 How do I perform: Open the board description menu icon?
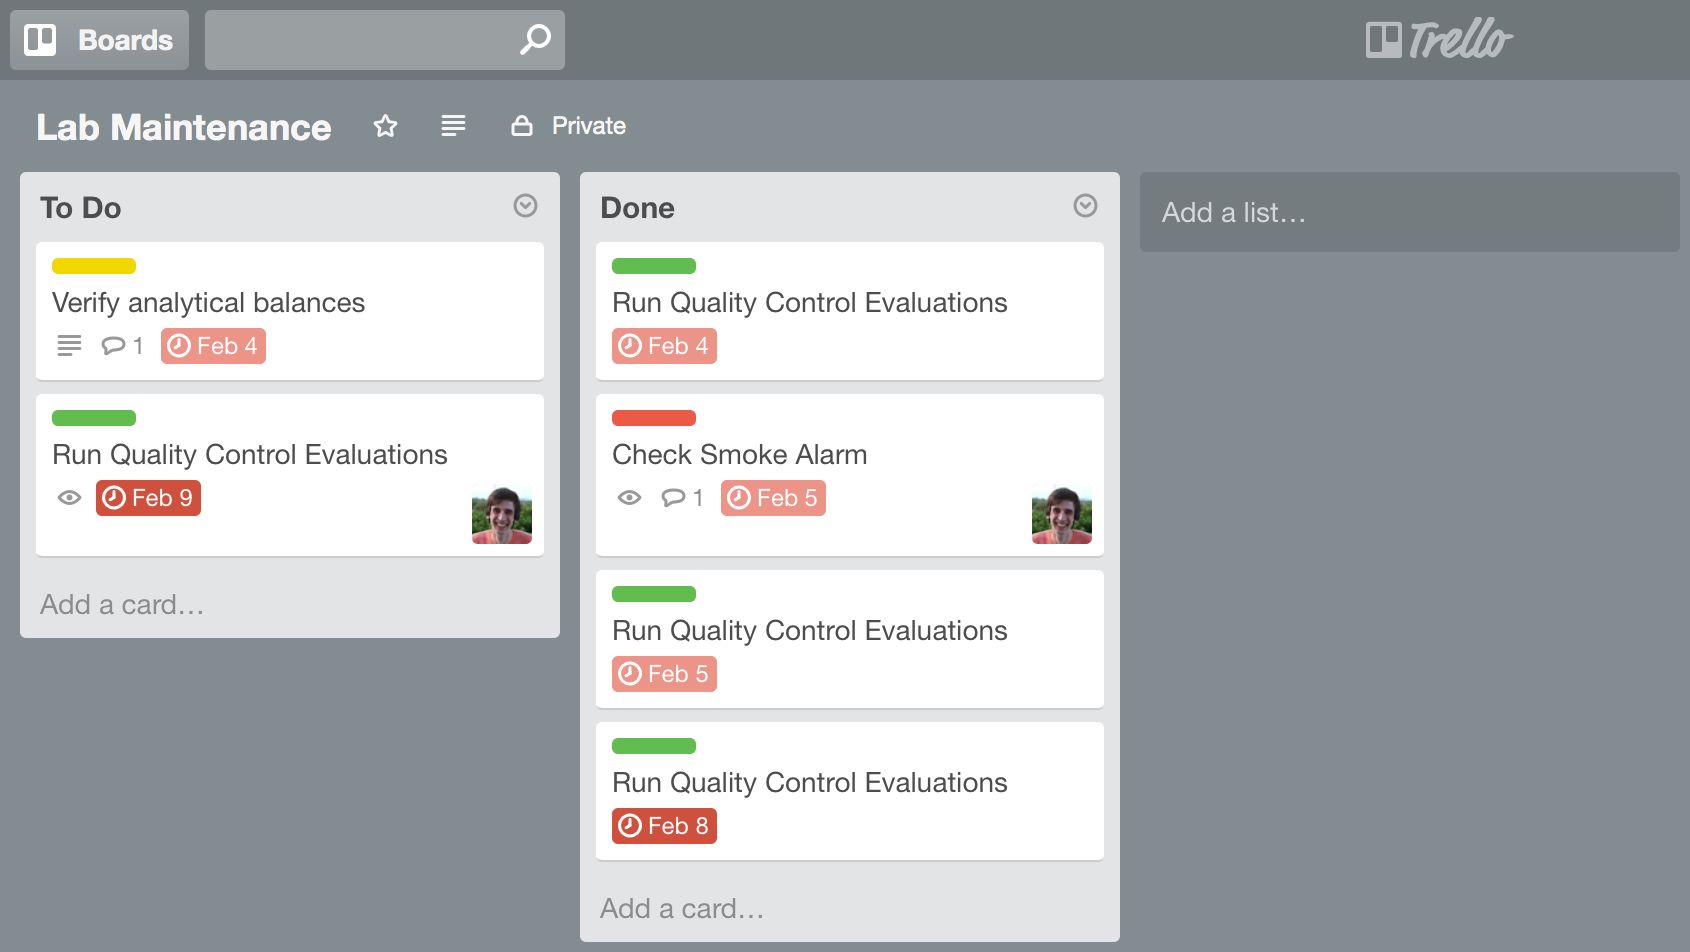tap(453, 126)
